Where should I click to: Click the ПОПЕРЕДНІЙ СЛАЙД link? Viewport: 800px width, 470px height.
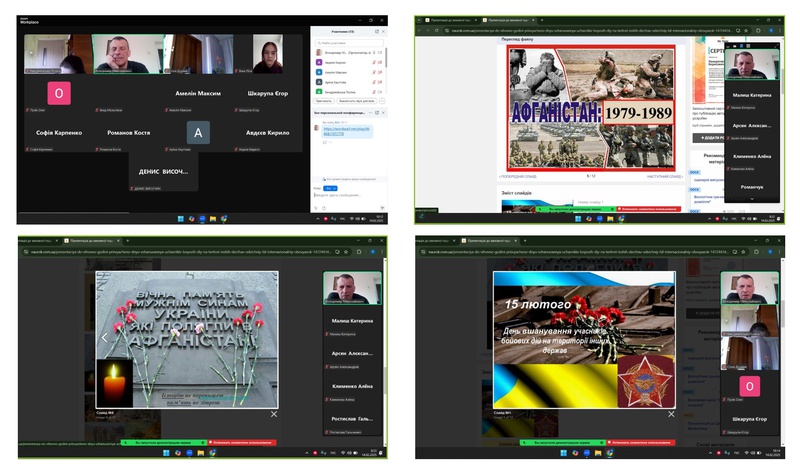pyautogui.click(x=517, y=176)
